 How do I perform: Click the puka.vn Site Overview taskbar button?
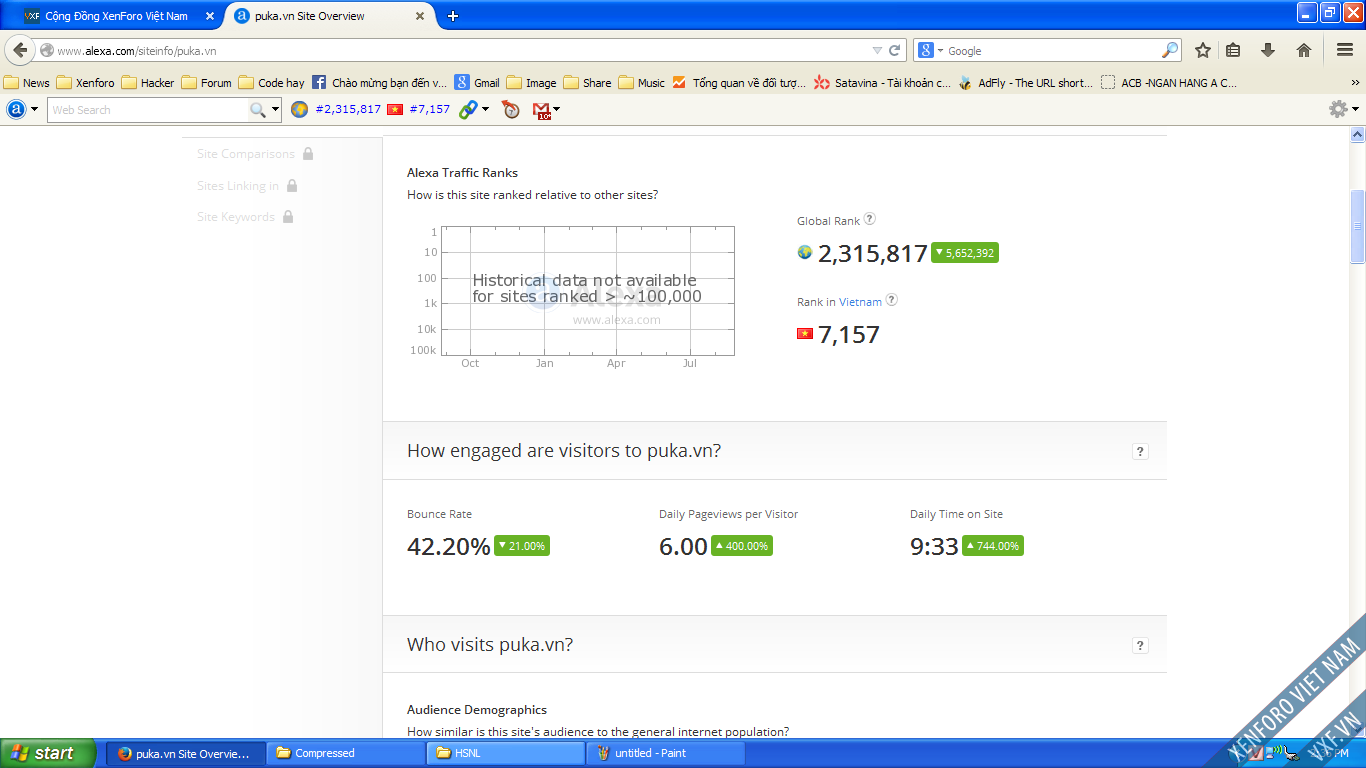tap(186, 753)
